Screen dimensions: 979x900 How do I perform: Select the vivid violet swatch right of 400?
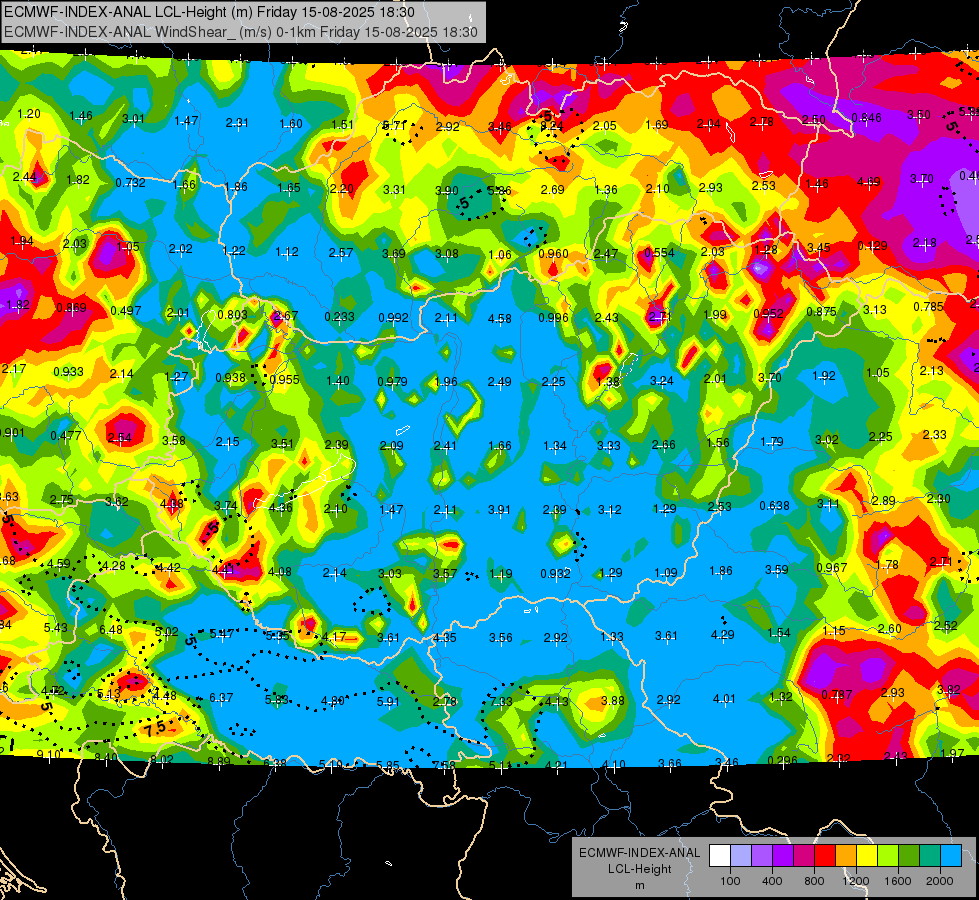pos(783,856)
